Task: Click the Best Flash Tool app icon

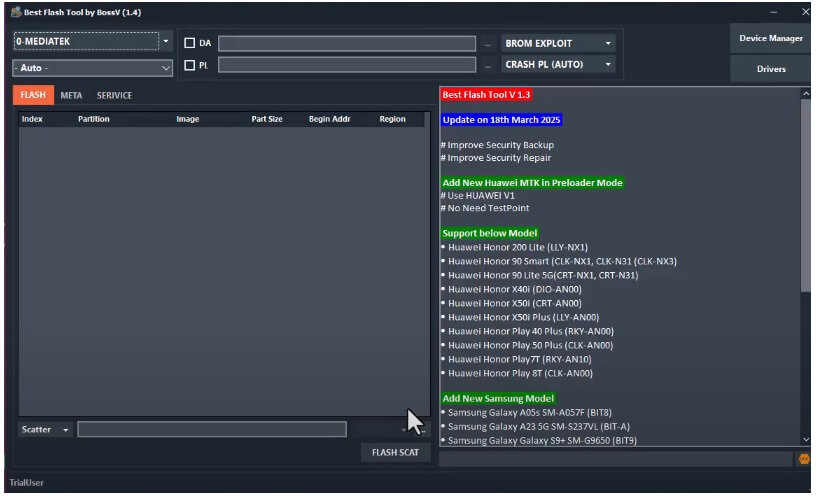Action: (16, 12)
